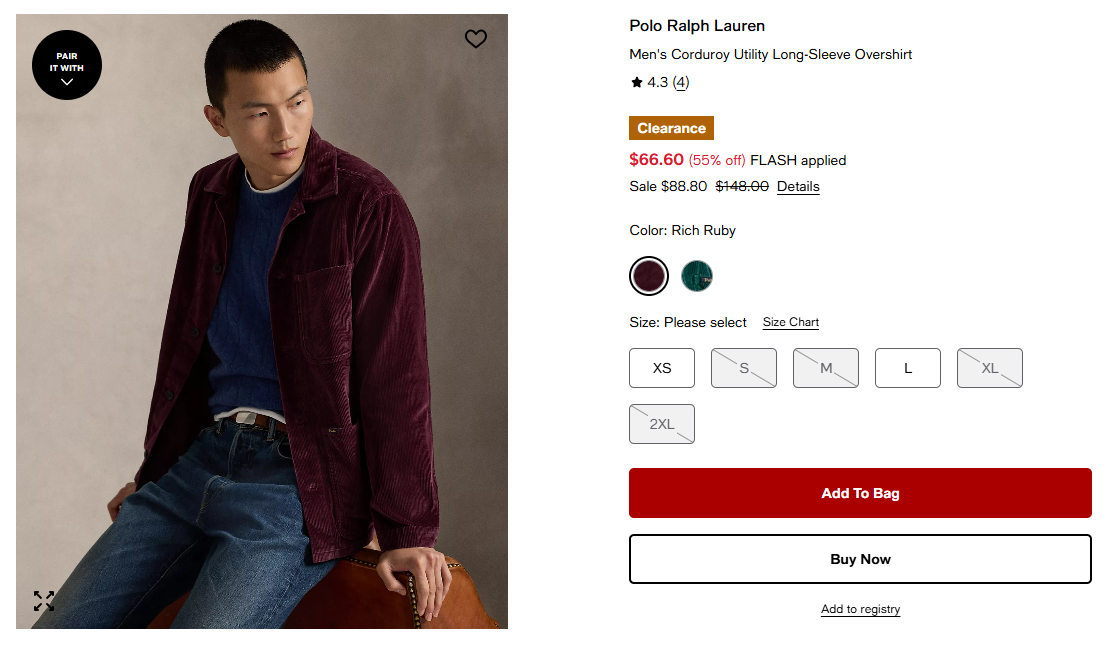Open the Add to registry link
Screen dimensions: 1110x650
860,609
